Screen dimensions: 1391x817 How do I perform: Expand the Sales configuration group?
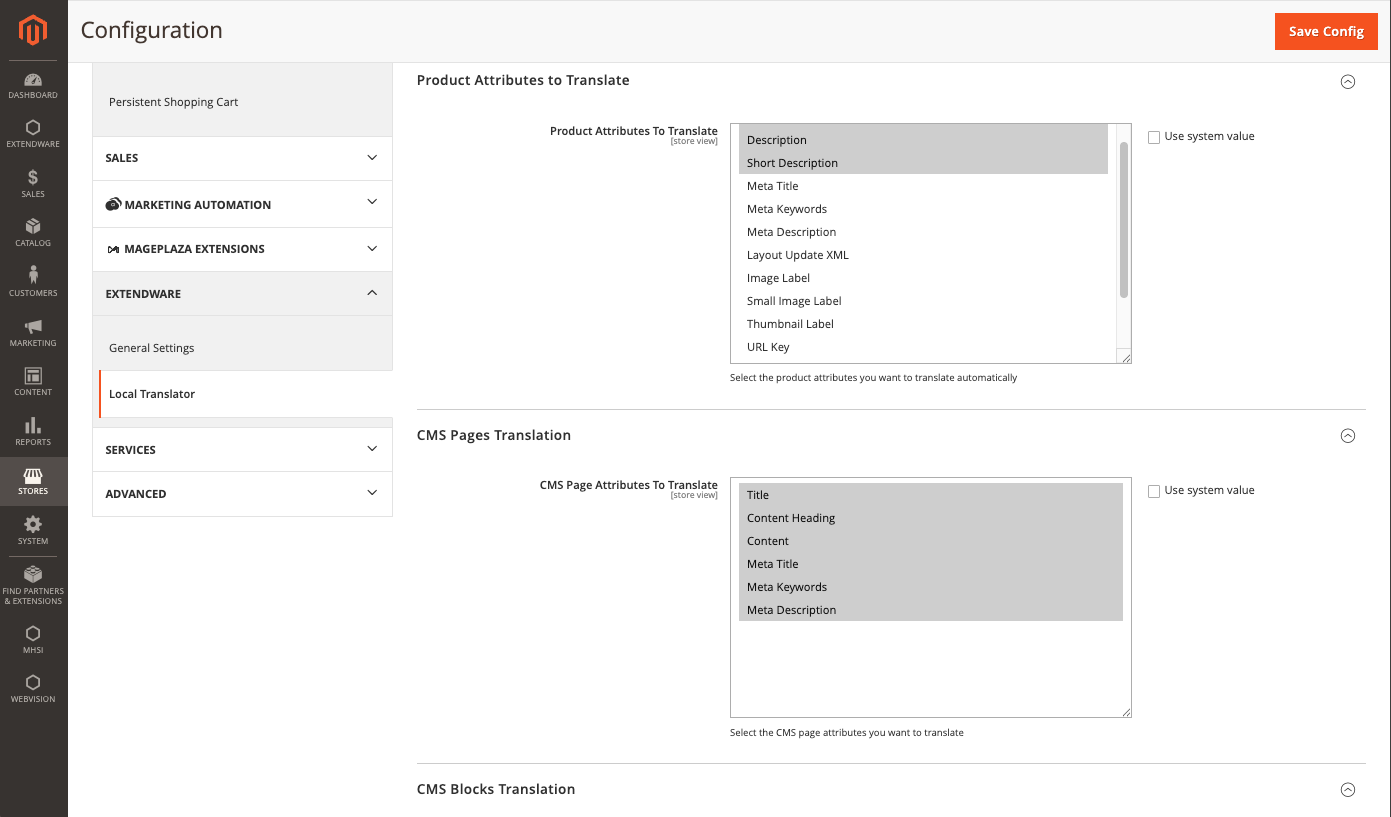click(242, 158)
